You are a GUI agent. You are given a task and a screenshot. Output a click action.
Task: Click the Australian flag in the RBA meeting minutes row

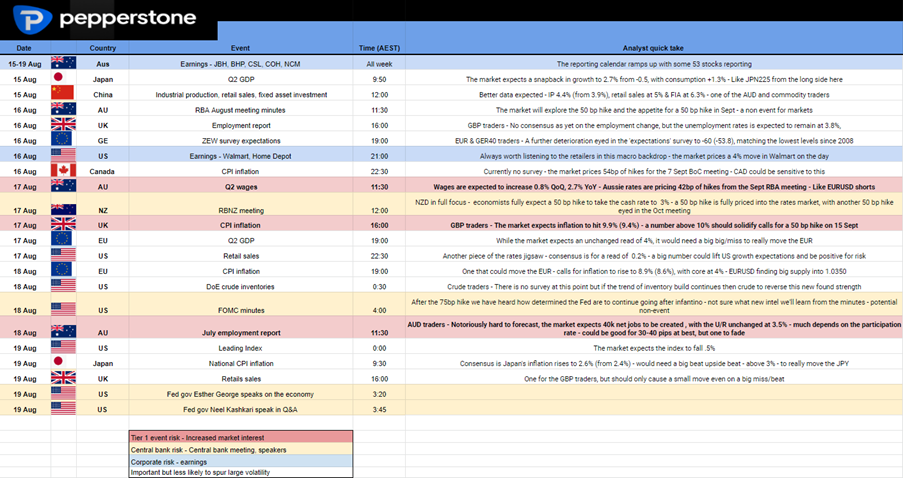(x=63, y=108)
